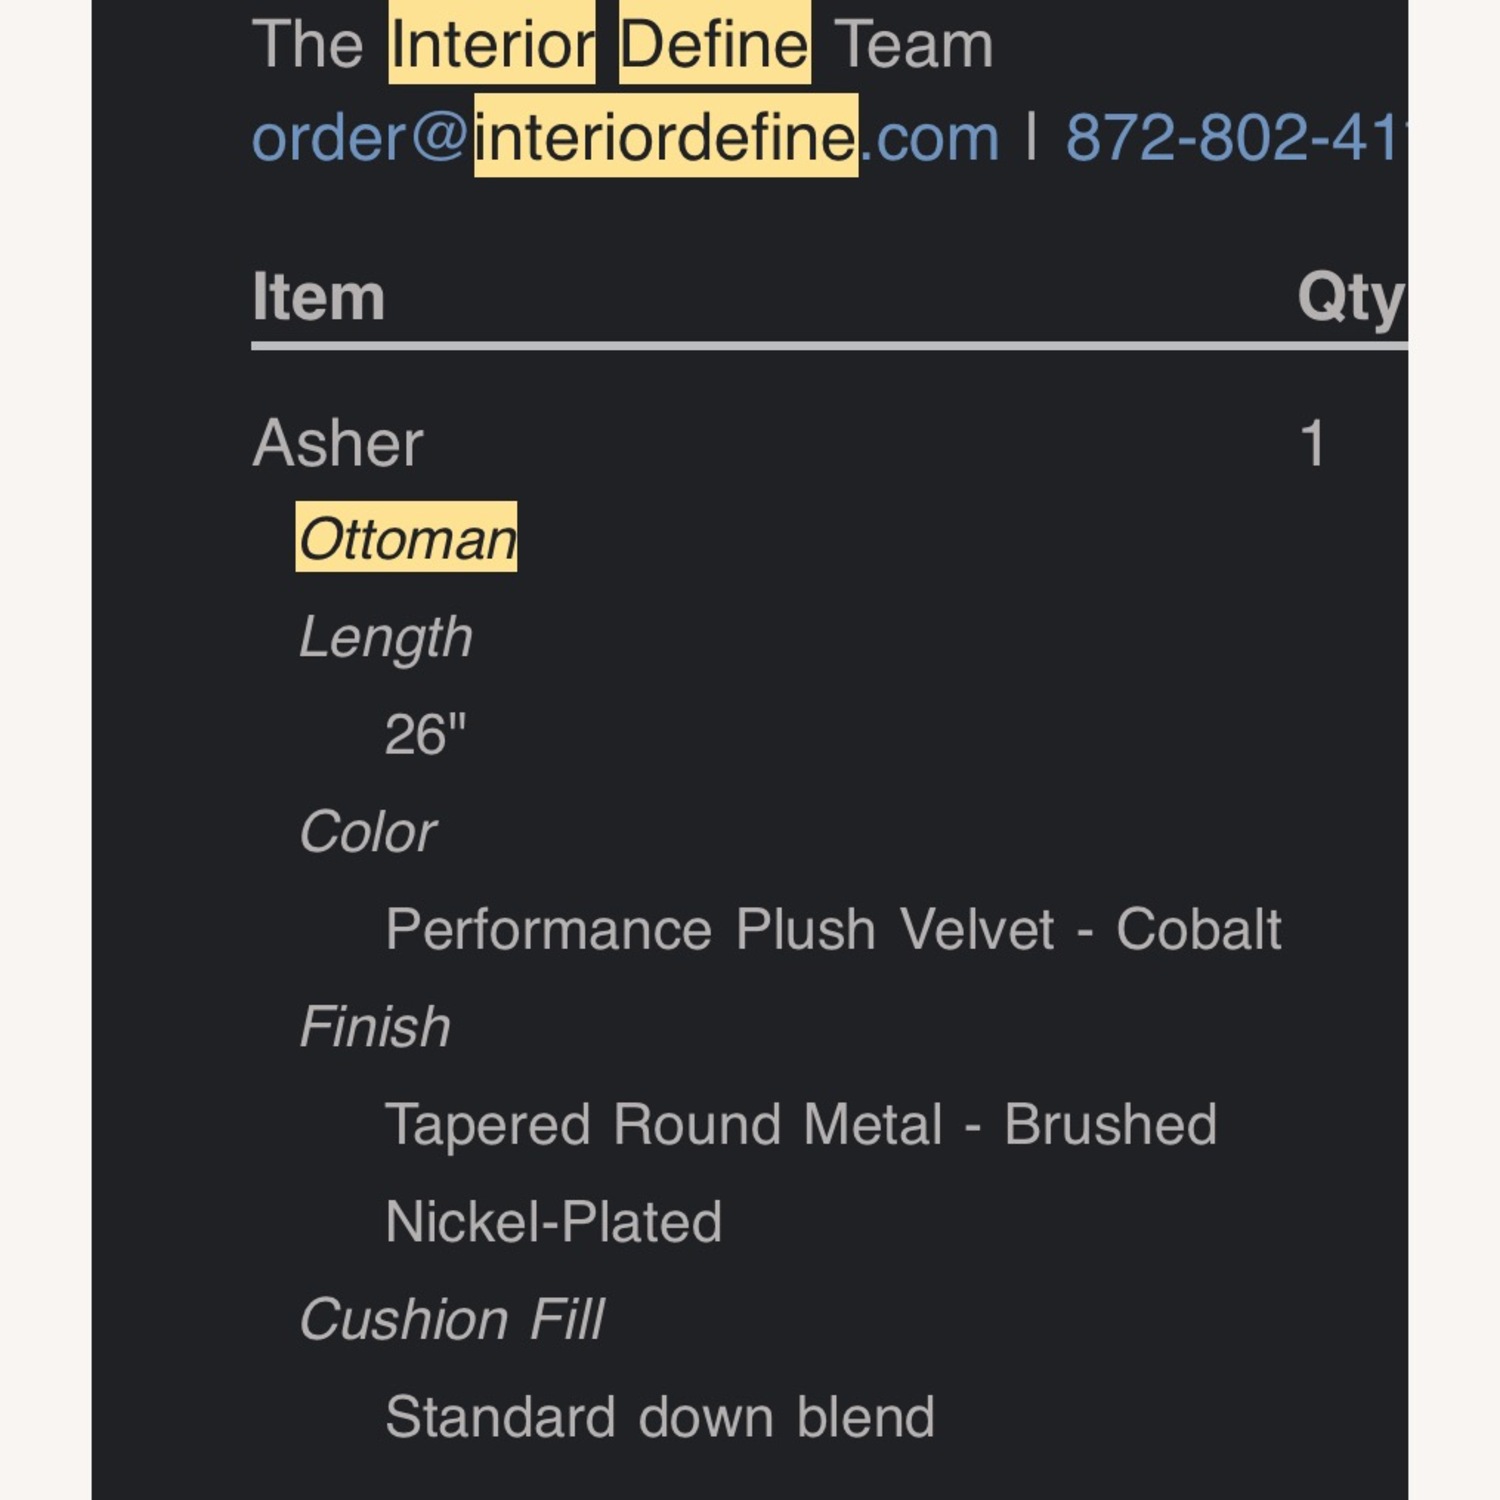
Task: Select the "Length" attribute label
Action: pyautogui.click(x=385, y=637)
